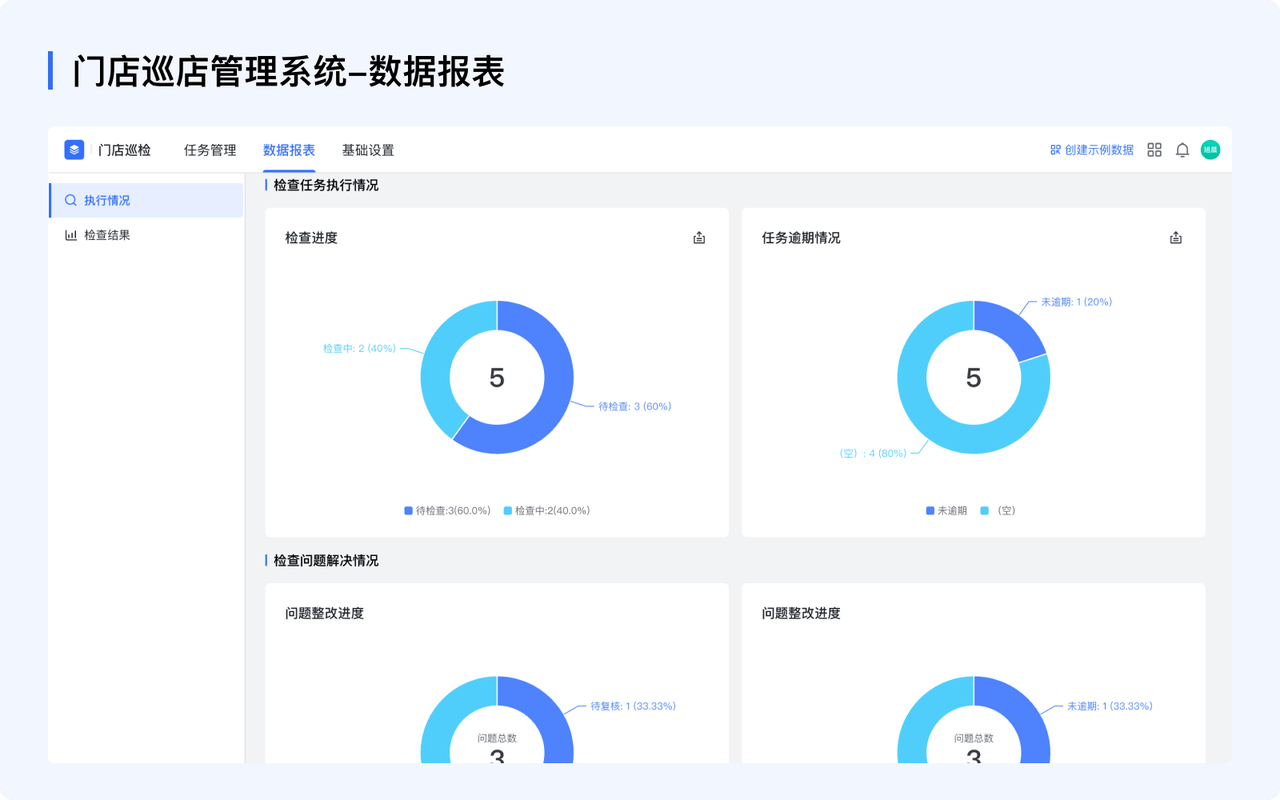This screenshot has height=800, width=1280.
Task: Click the 门店巡检 app logo icon
Action: [74, 150]
